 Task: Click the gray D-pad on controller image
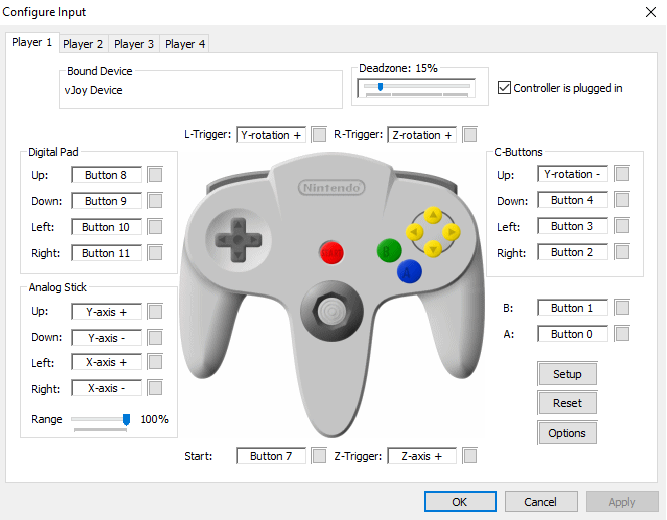pyautogui.click(x=236, y=239)
